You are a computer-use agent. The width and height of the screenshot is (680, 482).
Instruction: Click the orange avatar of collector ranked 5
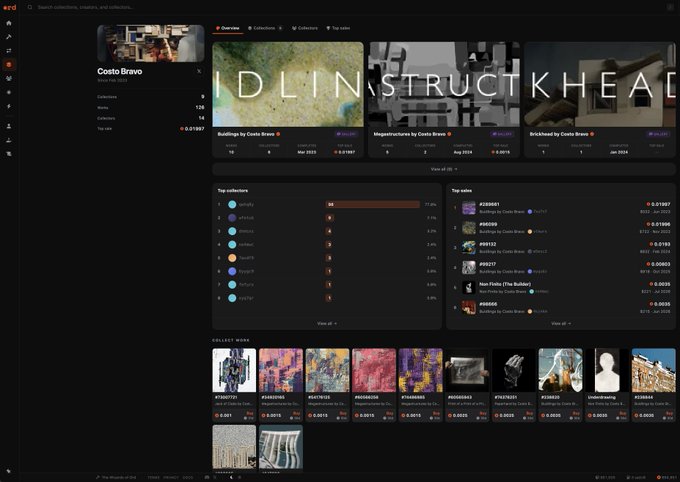click(x=232, y=258)
